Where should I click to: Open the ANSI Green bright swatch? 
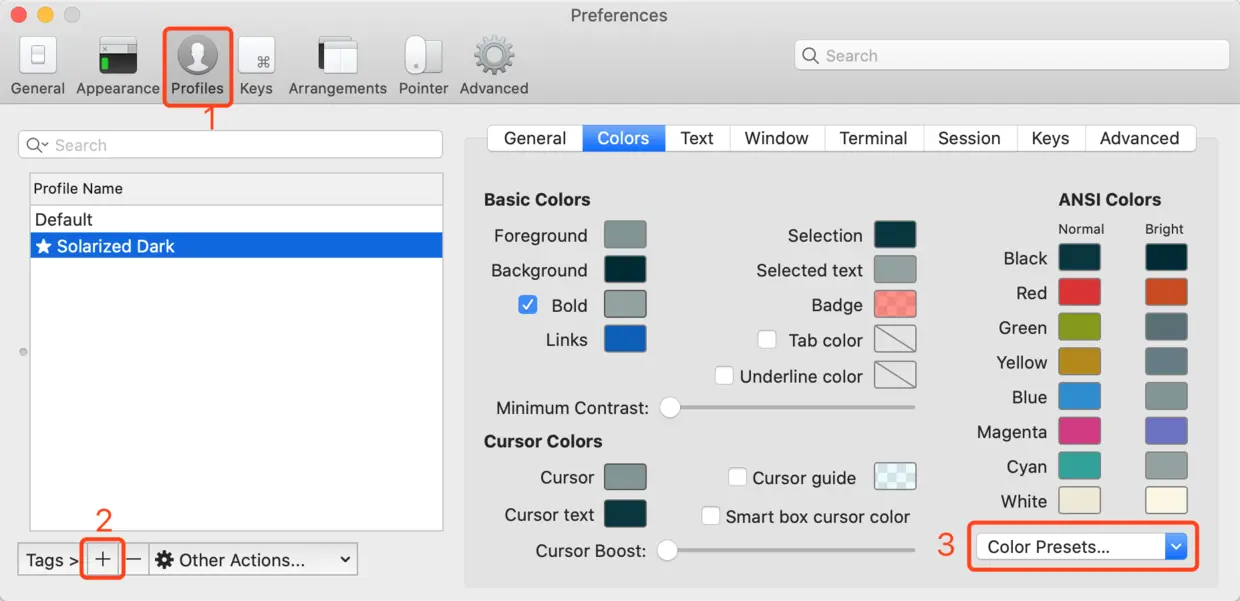point(1166,327)
